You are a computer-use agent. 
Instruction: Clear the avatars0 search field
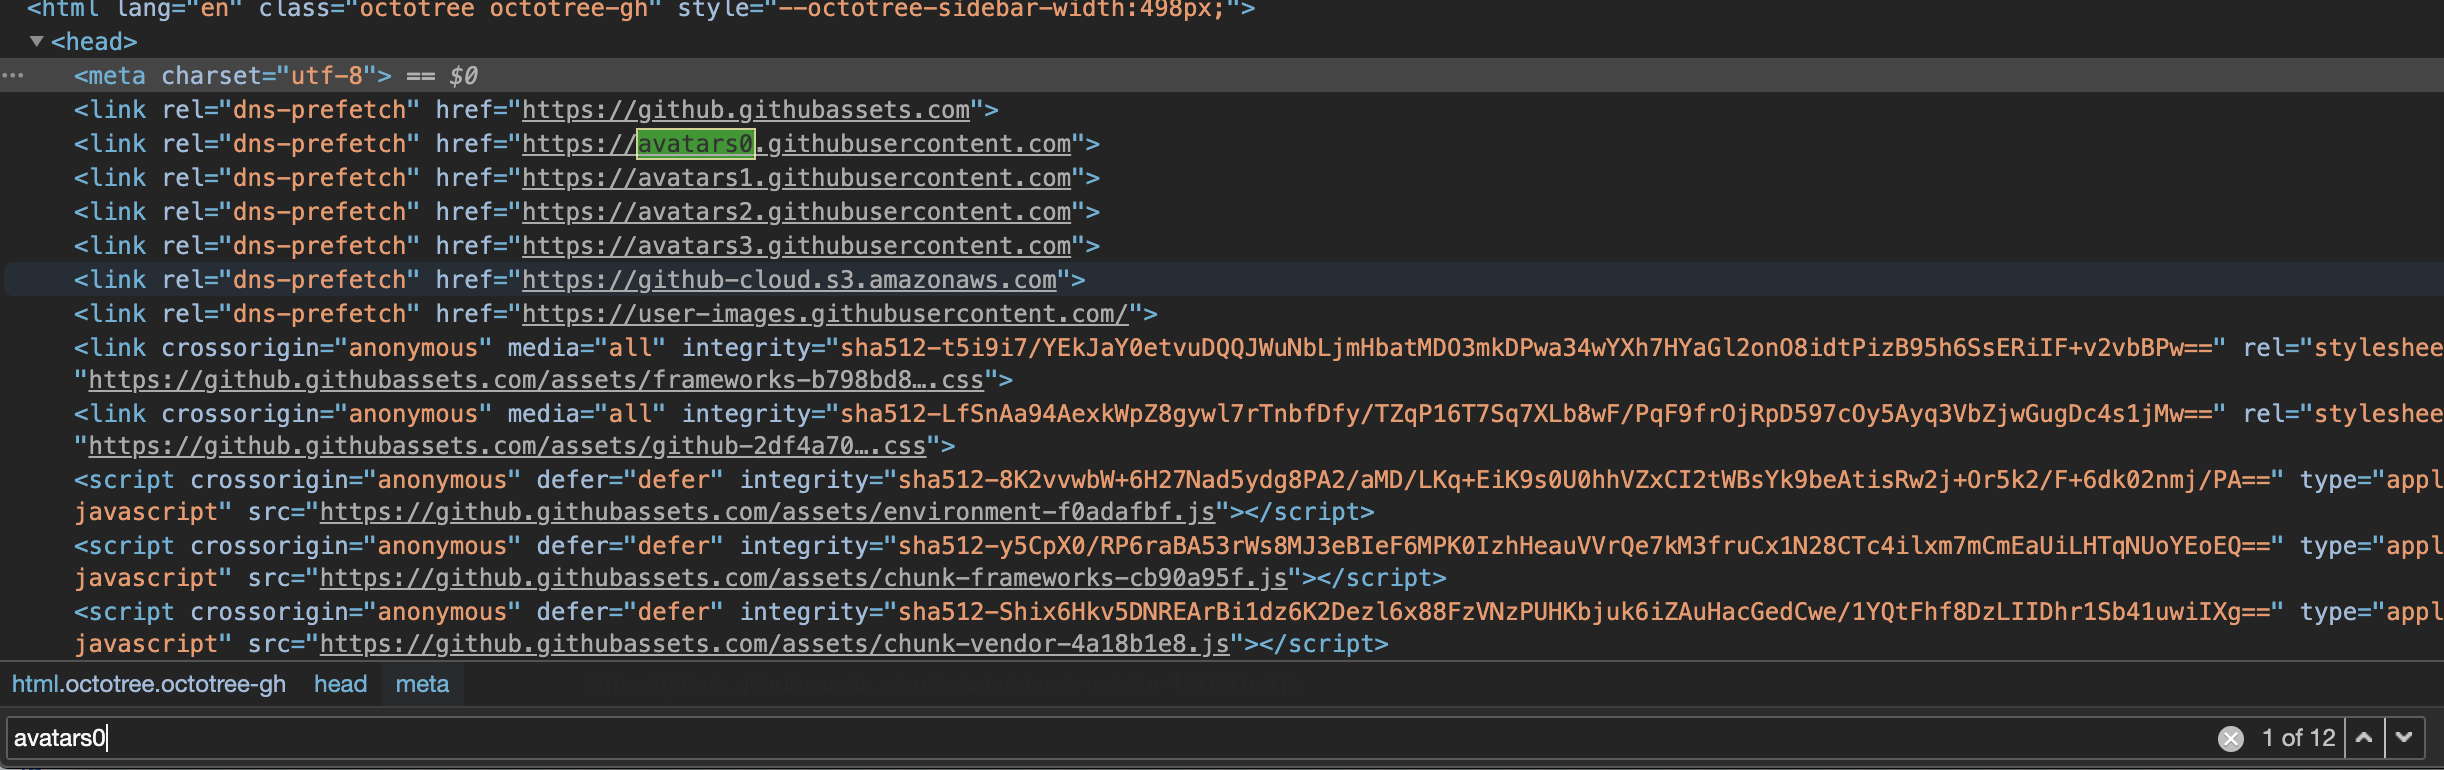(2230, 738)
